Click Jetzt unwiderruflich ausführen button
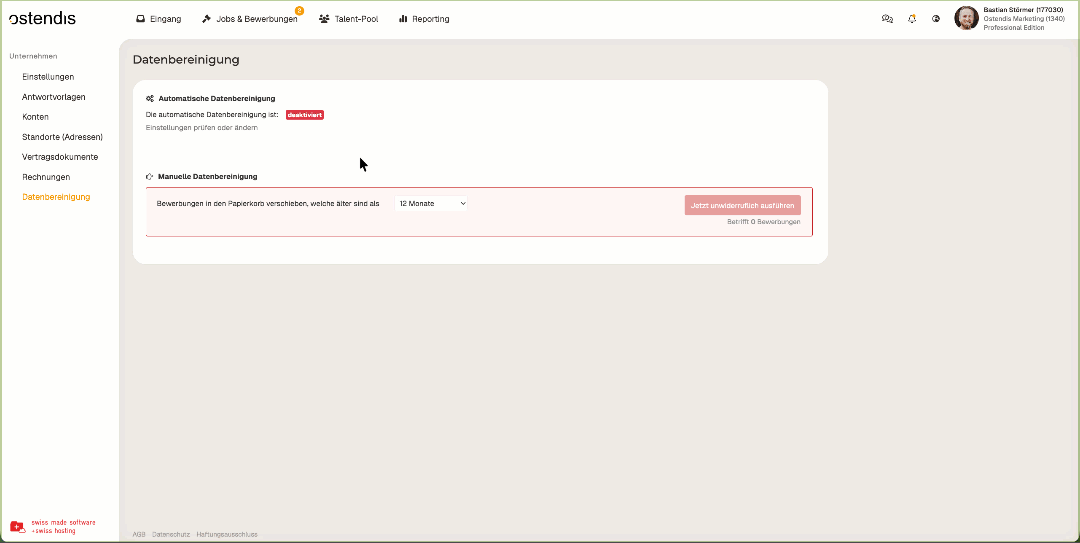Image resolution: width=1080 pixels, height=543 pixels. 742,205
